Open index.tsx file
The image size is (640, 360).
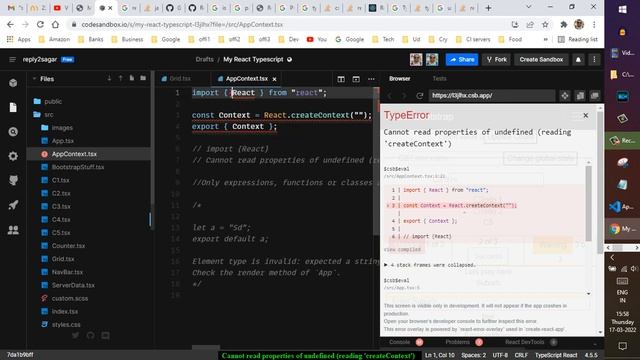click(x=64, y=311)
